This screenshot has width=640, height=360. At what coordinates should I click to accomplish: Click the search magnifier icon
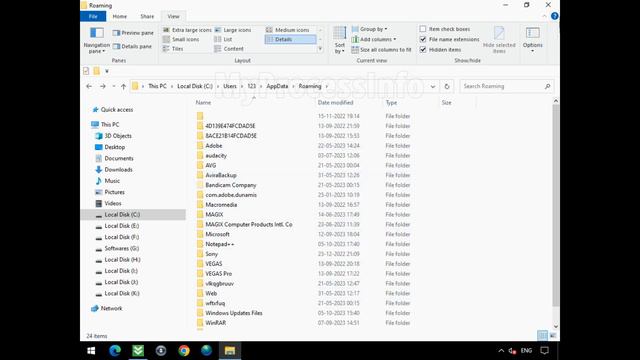click(547, 87)
